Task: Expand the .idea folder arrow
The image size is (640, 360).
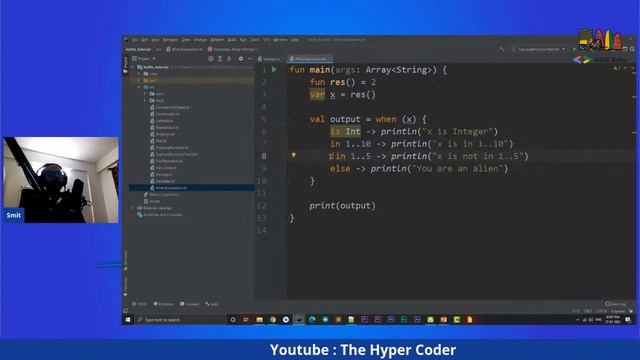Action: 139,74
